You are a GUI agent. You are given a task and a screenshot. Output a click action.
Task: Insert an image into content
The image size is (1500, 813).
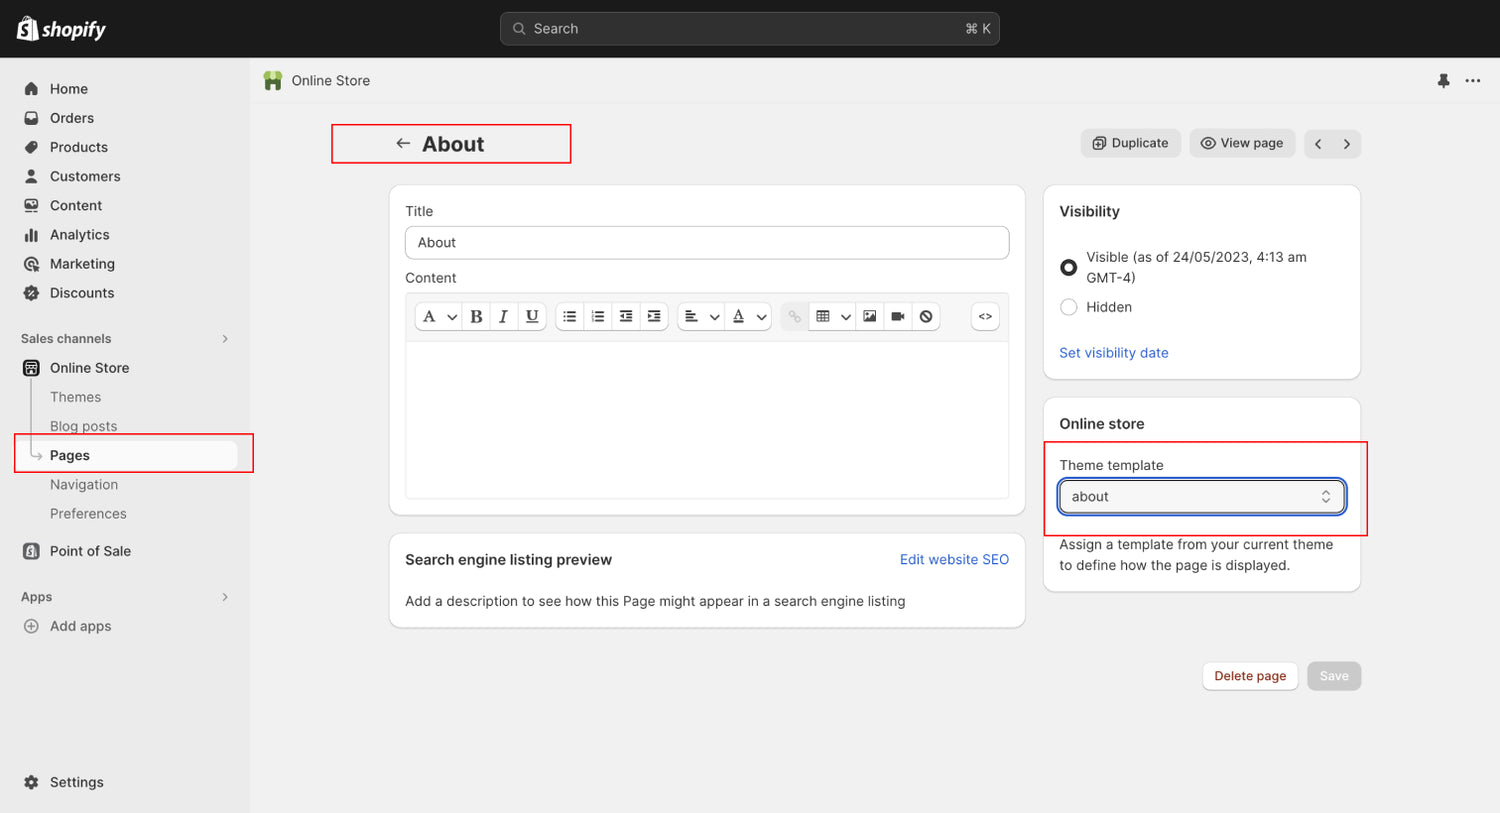pyautogui.click(x=870, y=317)
